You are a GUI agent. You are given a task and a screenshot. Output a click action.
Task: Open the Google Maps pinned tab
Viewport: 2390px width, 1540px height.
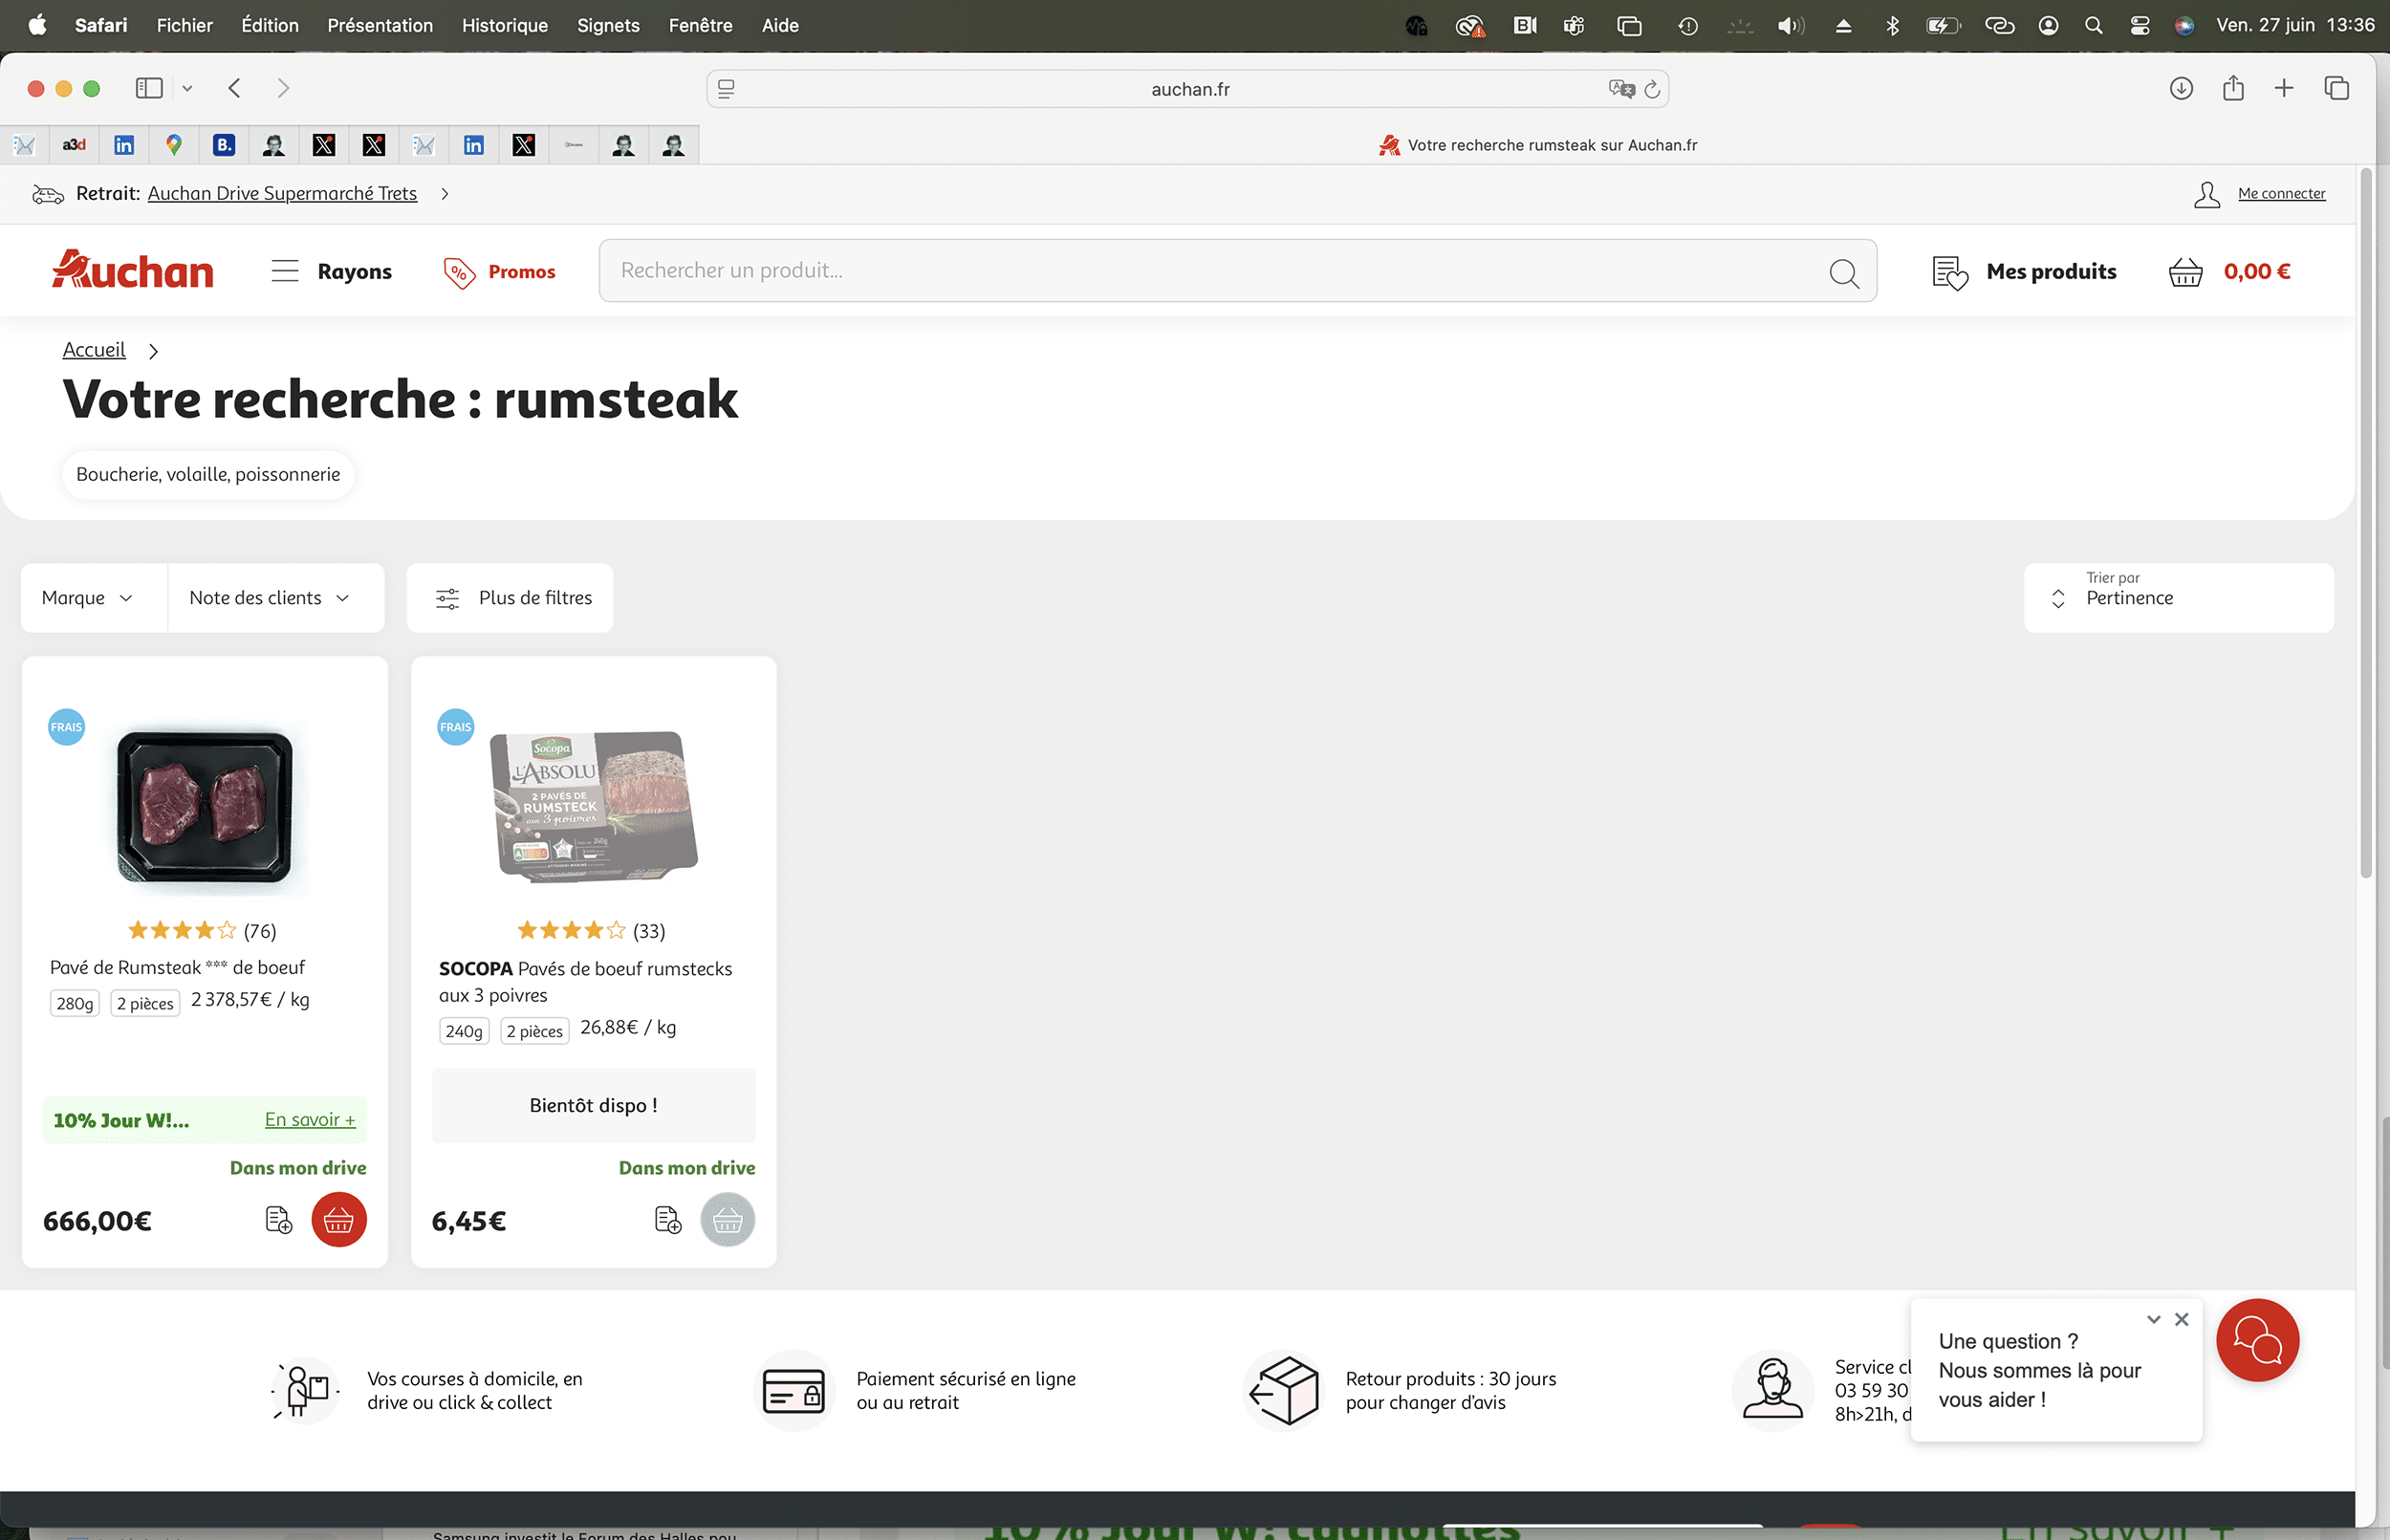[x=174, y=145]
